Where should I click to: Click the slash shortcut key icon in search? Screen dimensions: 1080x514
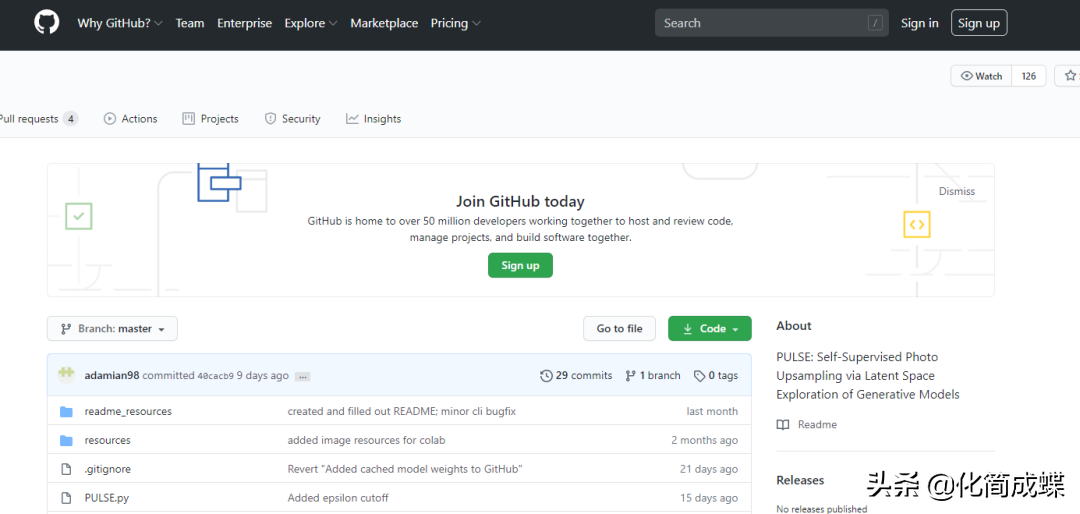click(875, 23)
